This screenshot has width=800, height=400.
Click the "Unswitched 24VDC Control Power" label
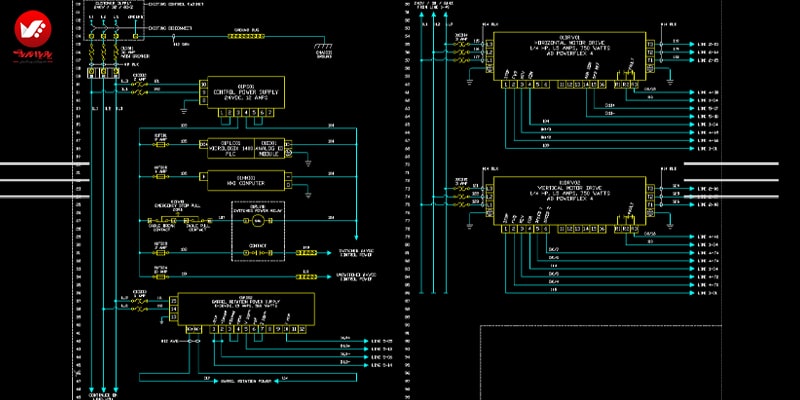tap(357, 277)
